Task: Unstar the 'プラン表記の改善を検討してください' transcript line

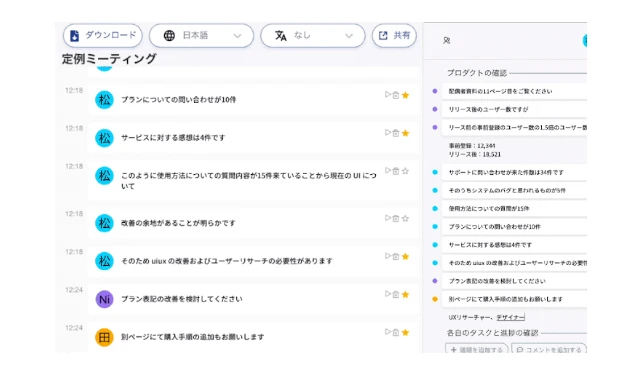Action: [405, 294]
